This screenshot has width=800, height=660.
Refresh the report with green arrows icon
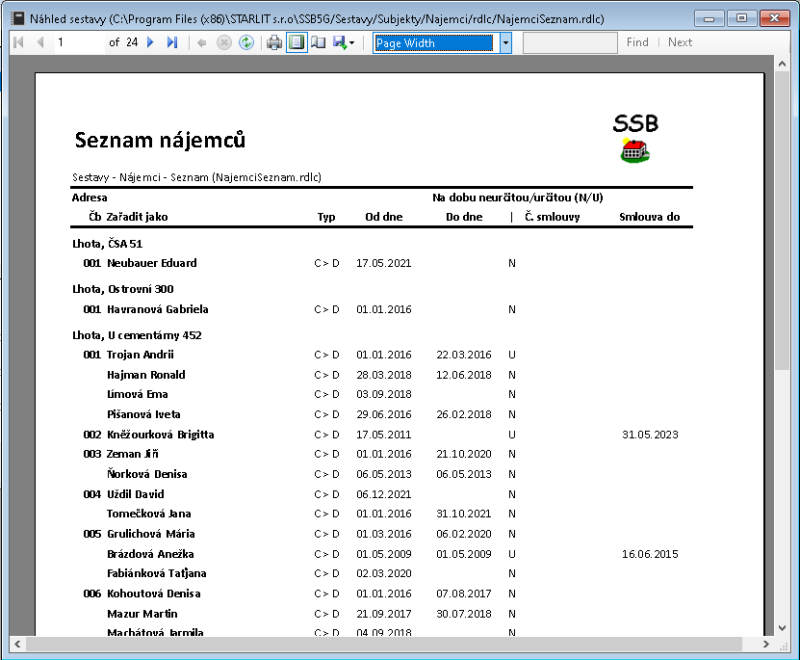pyautogui.click(x=245, y=43)
